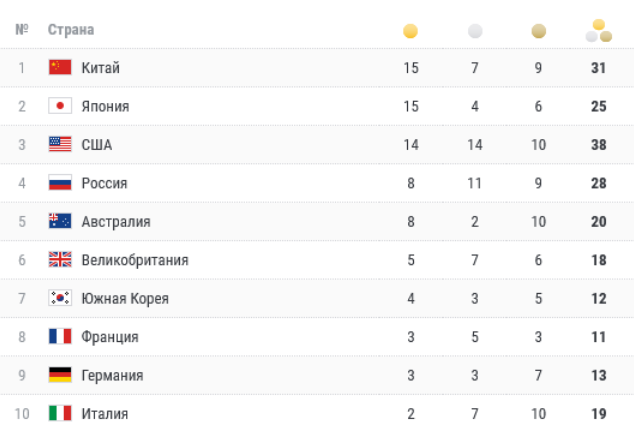Select the Франция country name
Image resolution: width=634 pixels, height=445 pixels.
pyautogui.click(x=110, y=337)
